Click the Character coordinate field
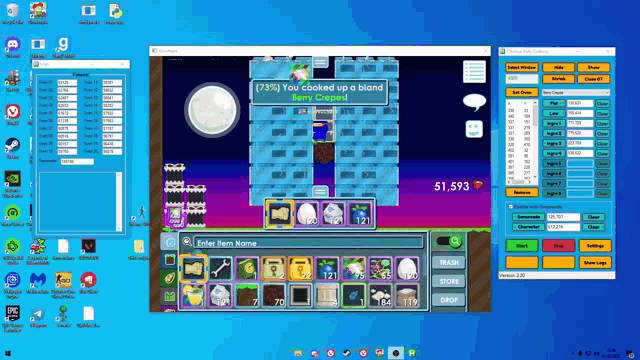 point(563,227)
